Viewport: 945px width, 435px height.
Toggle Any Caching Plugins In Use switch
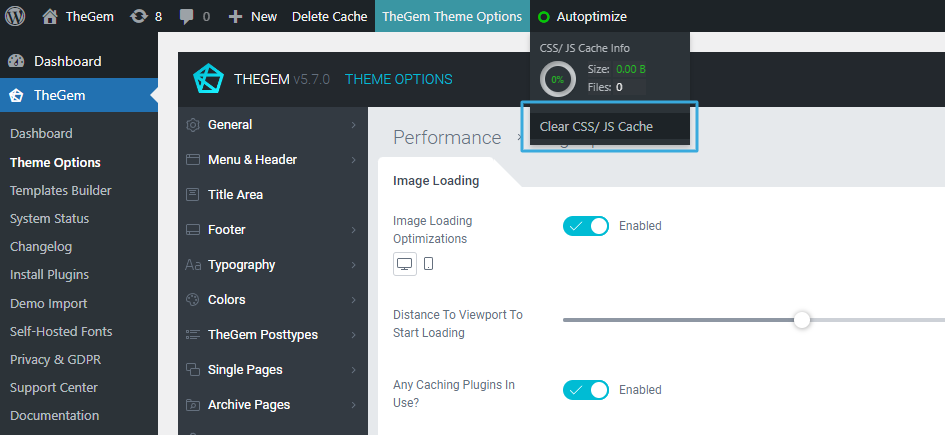click(x=585, y=390)
